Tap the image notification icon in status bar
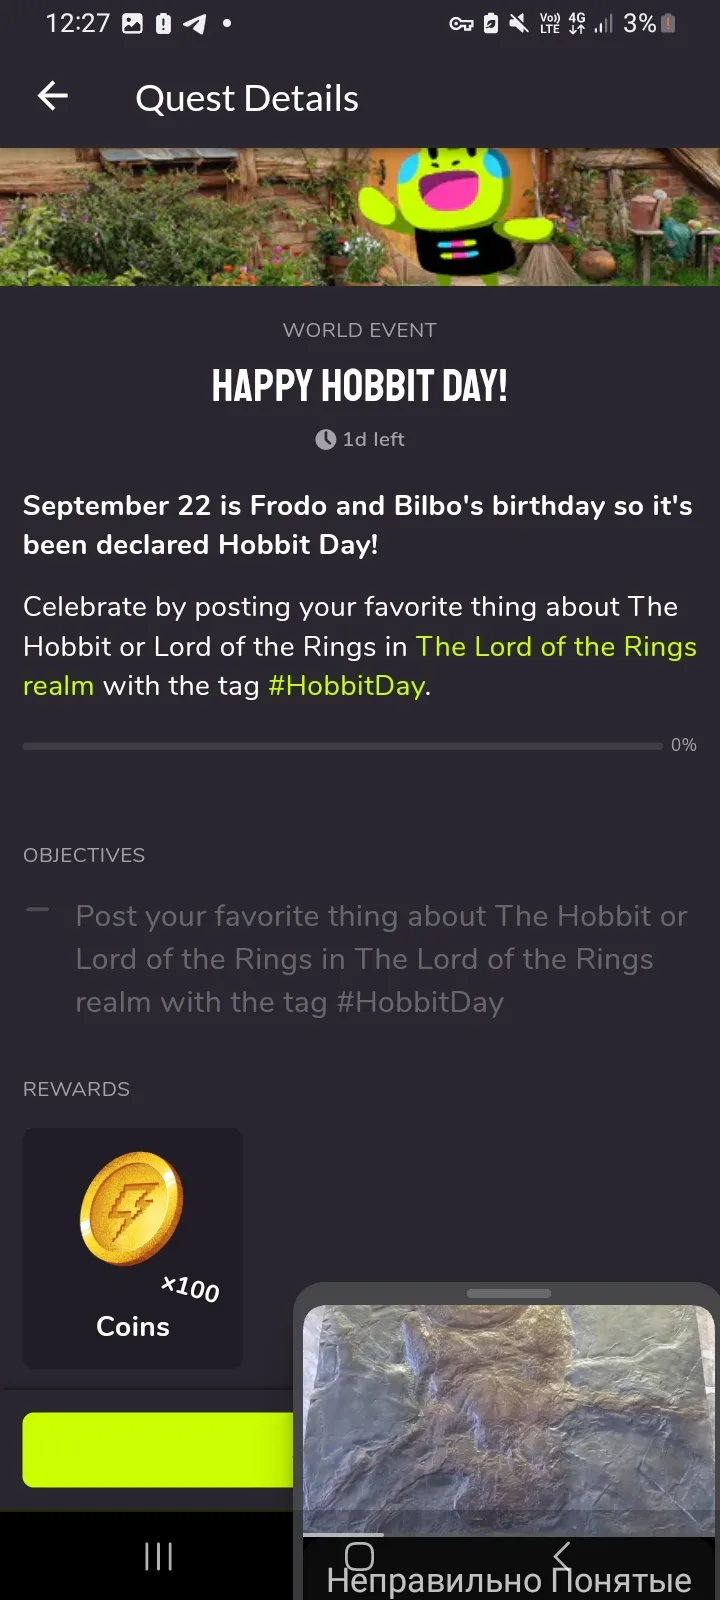The width and height of the screenshot is (720, 1600). pyautogui.click(x=132, y=23)
